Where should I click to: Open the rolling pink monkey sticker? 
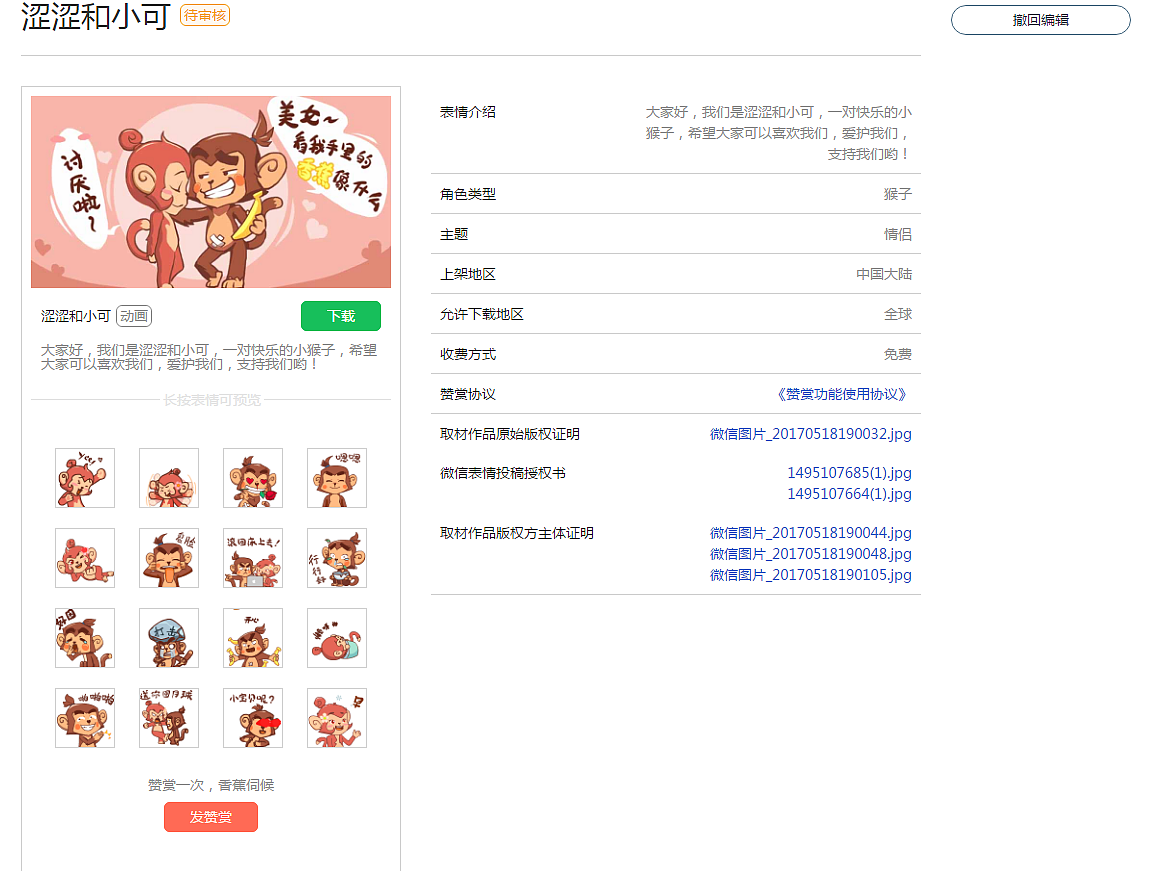click(336, 638)
